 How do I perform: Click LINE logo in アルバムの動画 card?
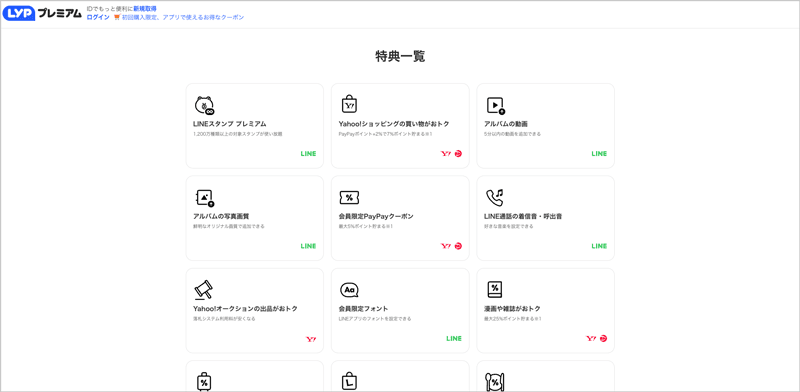tap(599, 154)
